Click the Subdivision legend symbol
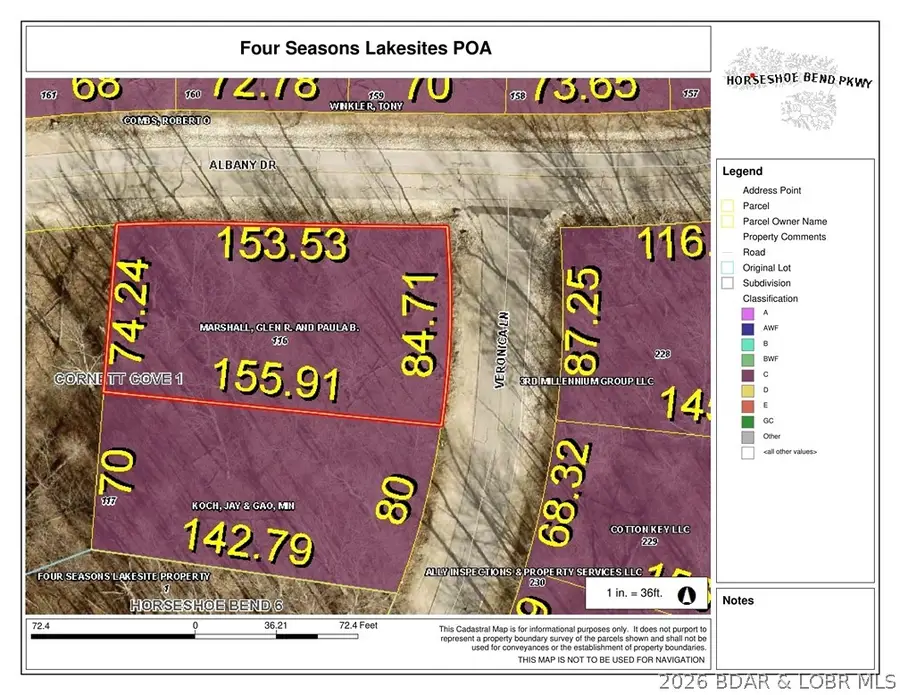900x695 pixels. (728, 283)
